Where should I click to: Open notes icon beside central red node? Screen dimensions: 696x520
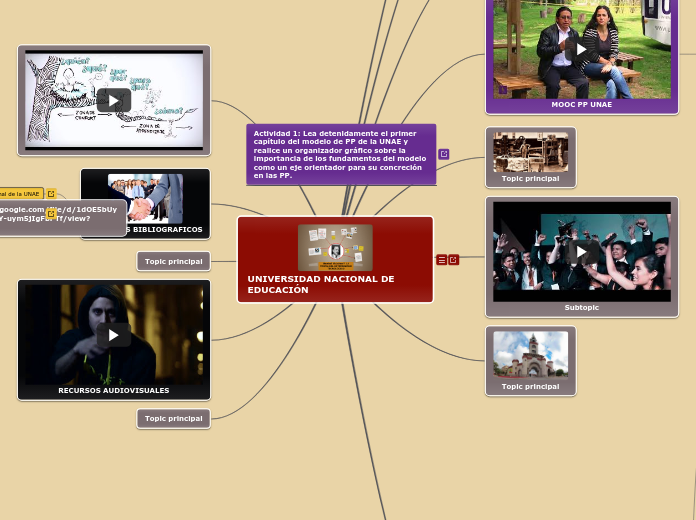(442, 260)
